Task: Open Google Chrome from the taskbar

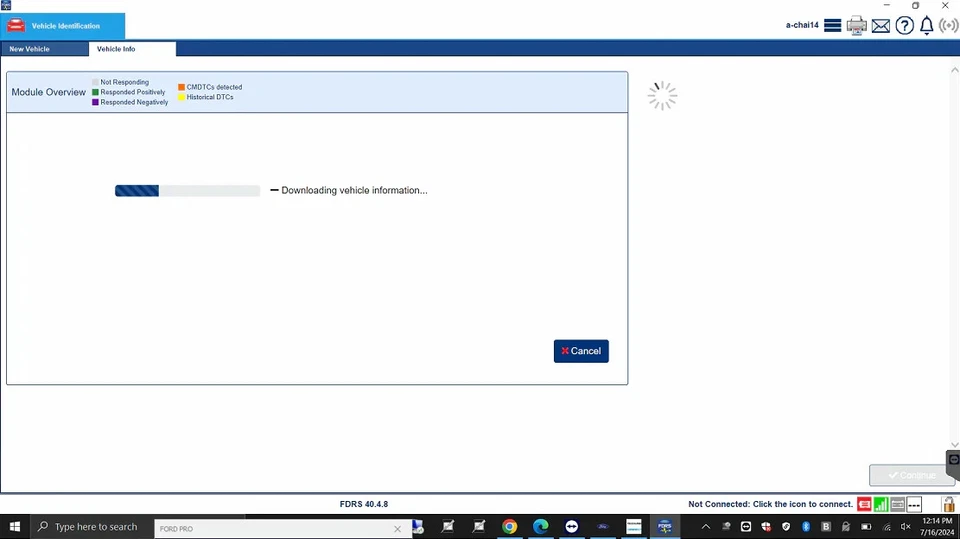Action: (x=509, y=527)
